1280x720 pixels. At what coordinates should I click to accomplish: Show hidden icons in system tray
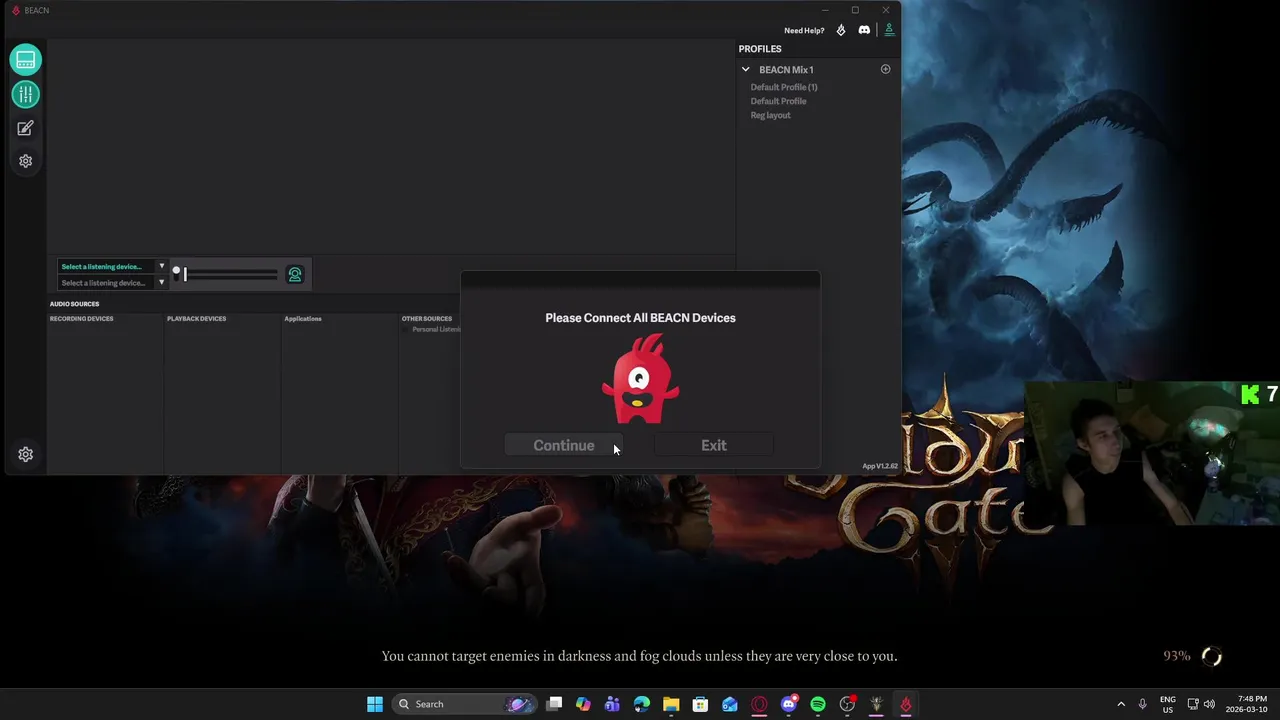(1121, 704)
